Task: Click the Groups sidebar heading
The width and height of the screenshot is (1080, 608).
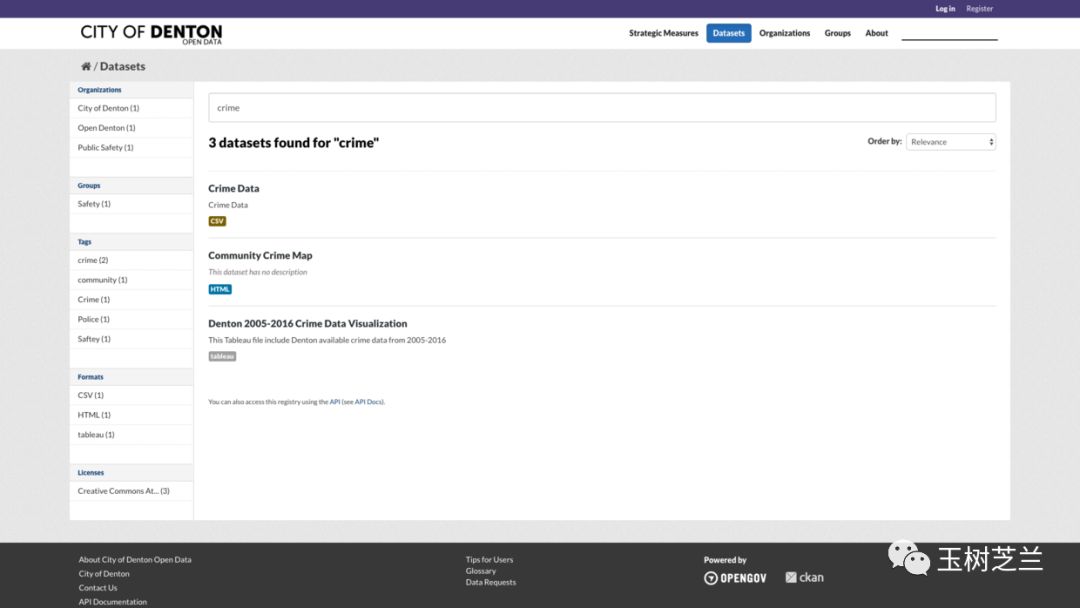Action: [89, 185]
